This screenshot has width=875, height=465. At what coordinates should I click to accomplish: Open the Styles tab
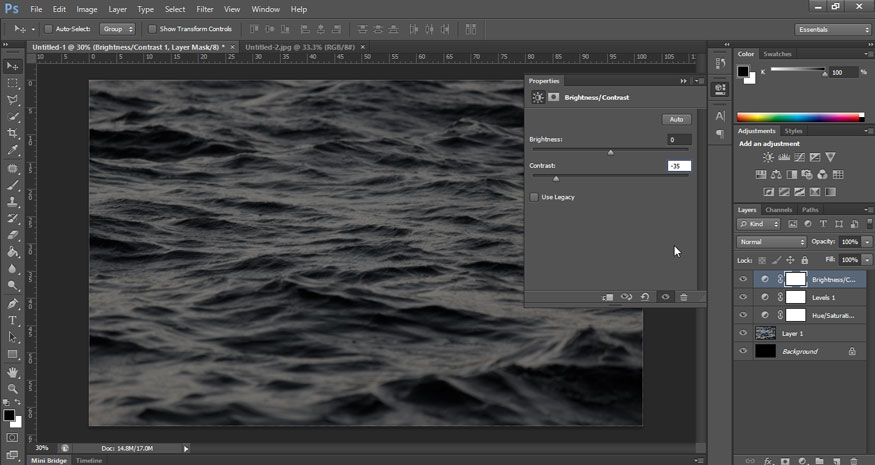pyautogui.click(x=793, y=131)
